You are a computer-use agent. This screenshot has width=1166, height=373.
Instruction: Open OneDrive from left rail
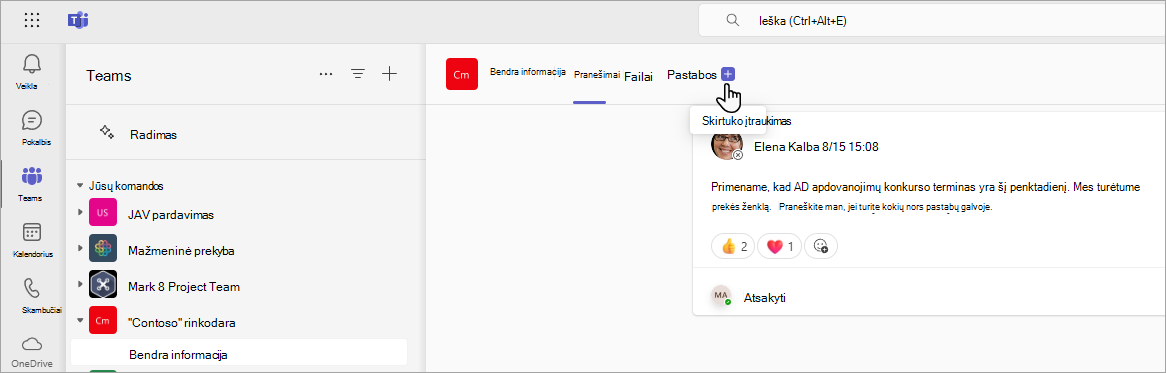(31, 351)
